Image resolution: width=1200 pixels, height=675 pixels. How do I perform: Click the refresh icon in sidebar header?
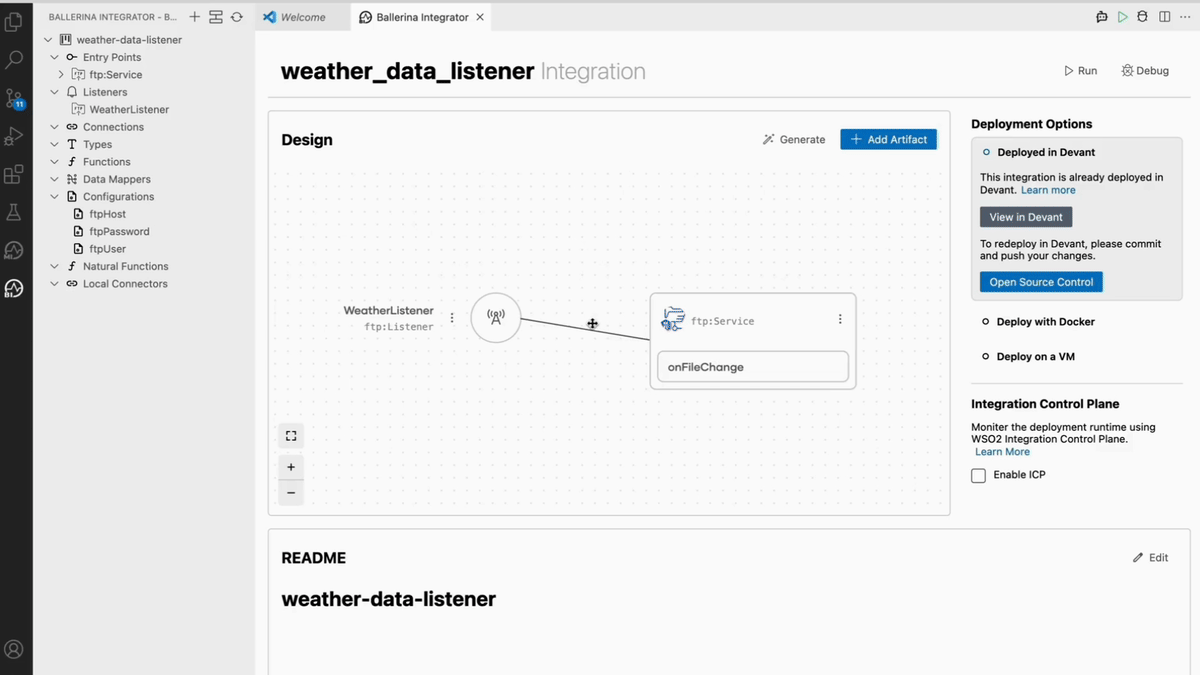tap(237, 17)
